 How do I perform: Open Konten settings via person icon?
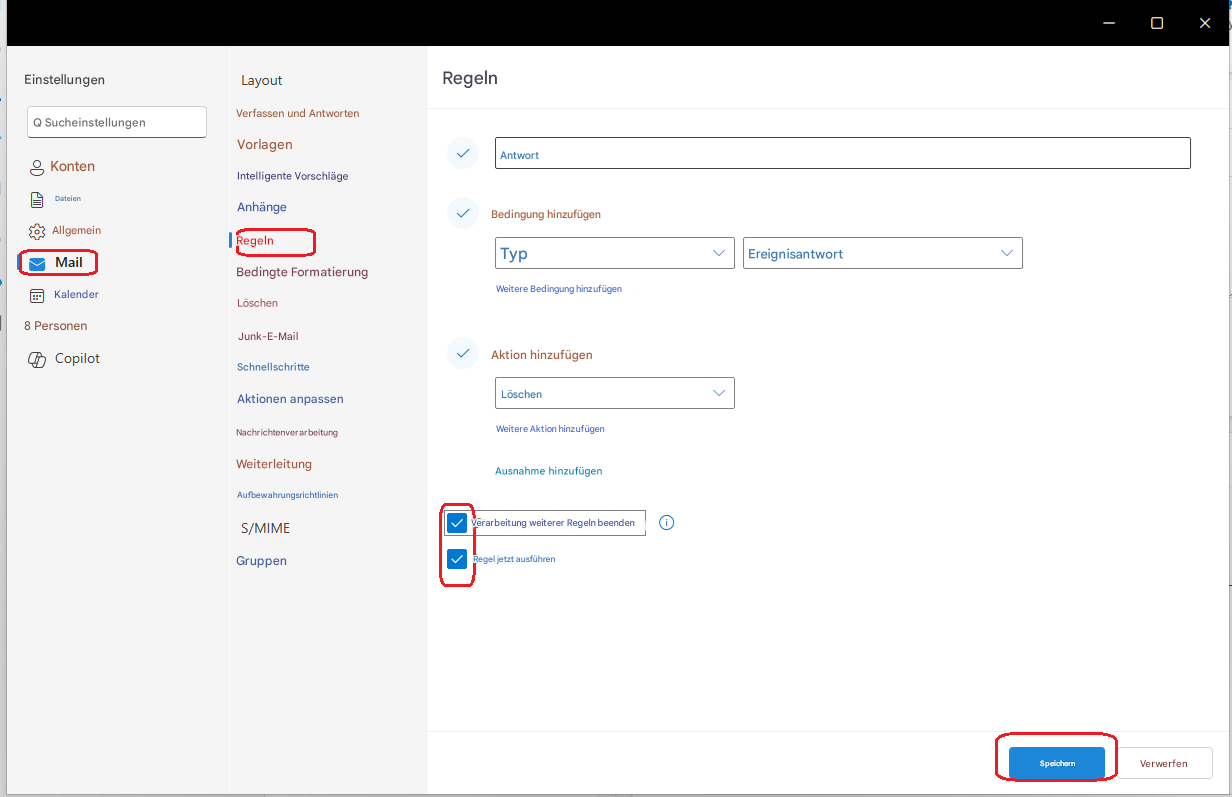pyautogui.click(x=37, y=167)
